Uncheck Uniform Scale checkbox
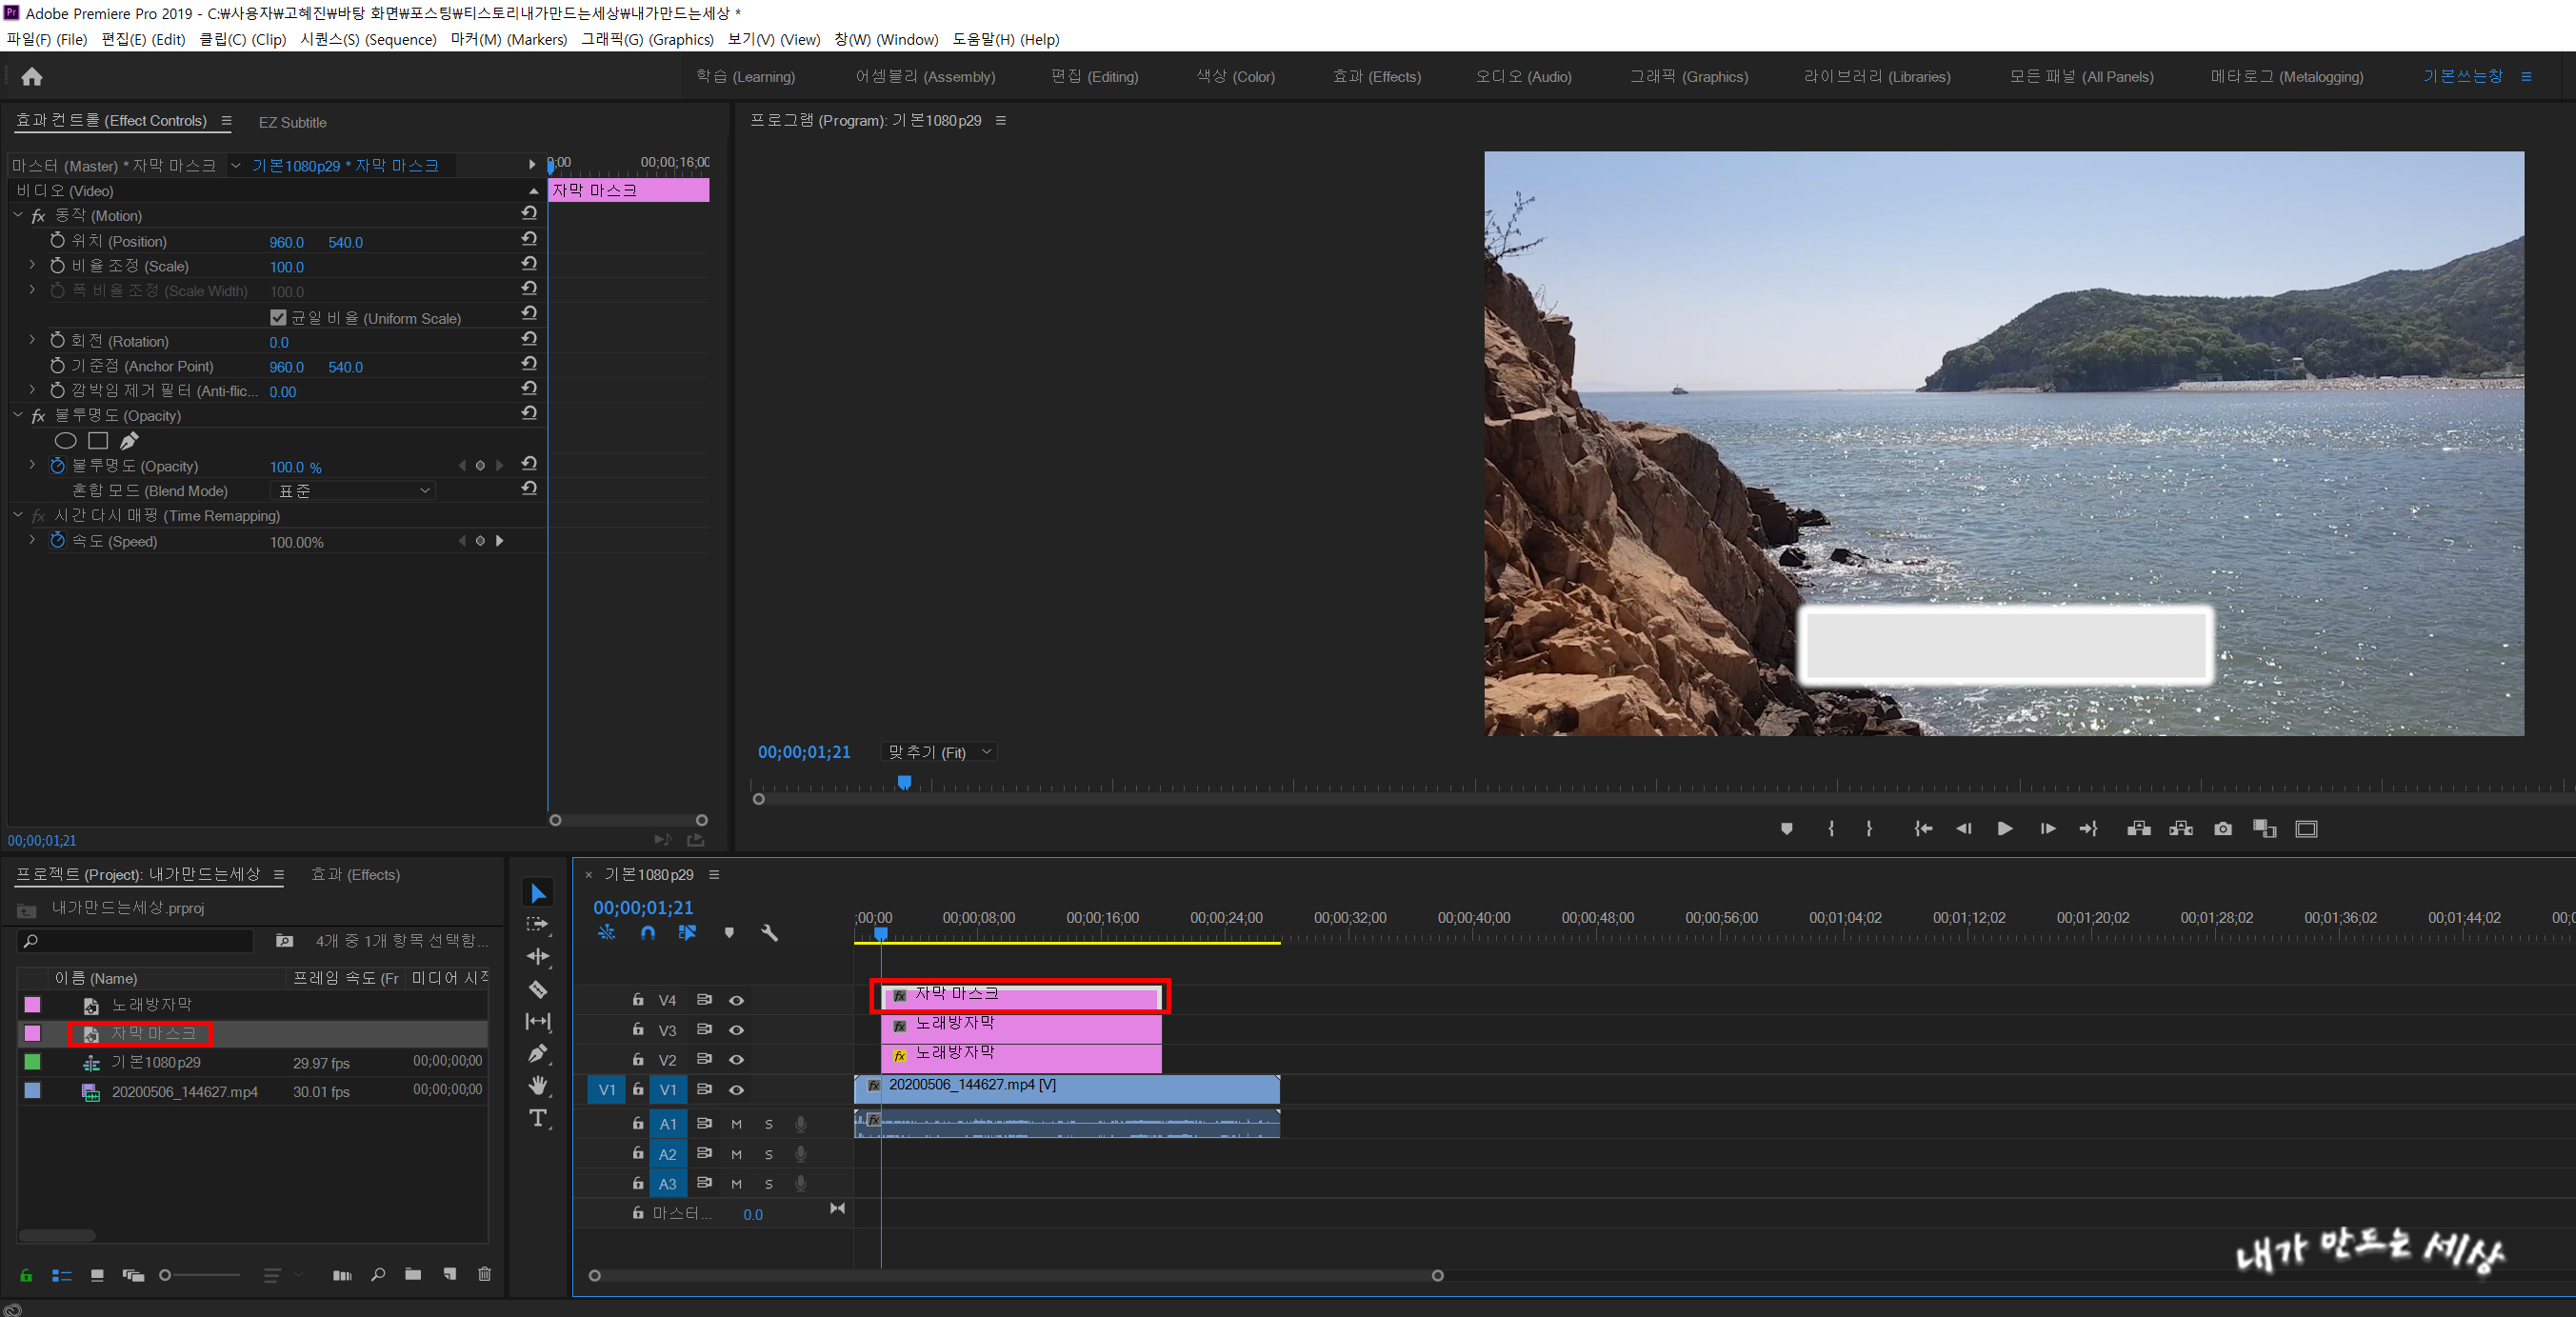Viewport: 2576px width, 1317px height. [x=278, y=318]
